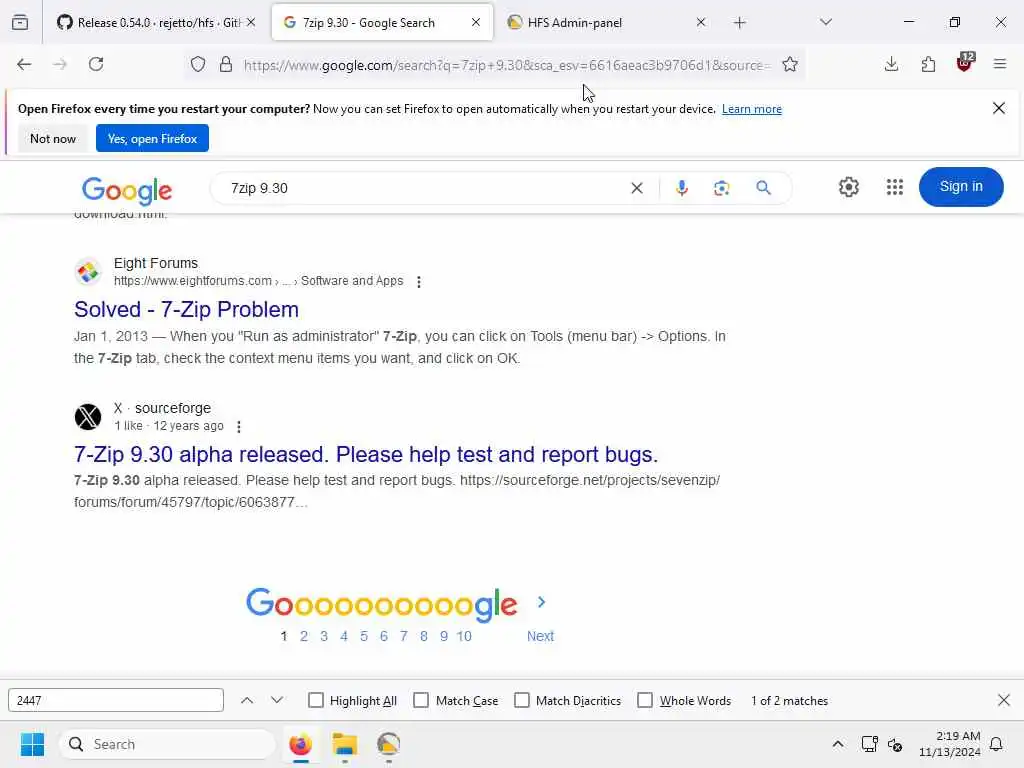Open HFS app in taskbar
Screen dimensions: 1024x768
[389, 744]
